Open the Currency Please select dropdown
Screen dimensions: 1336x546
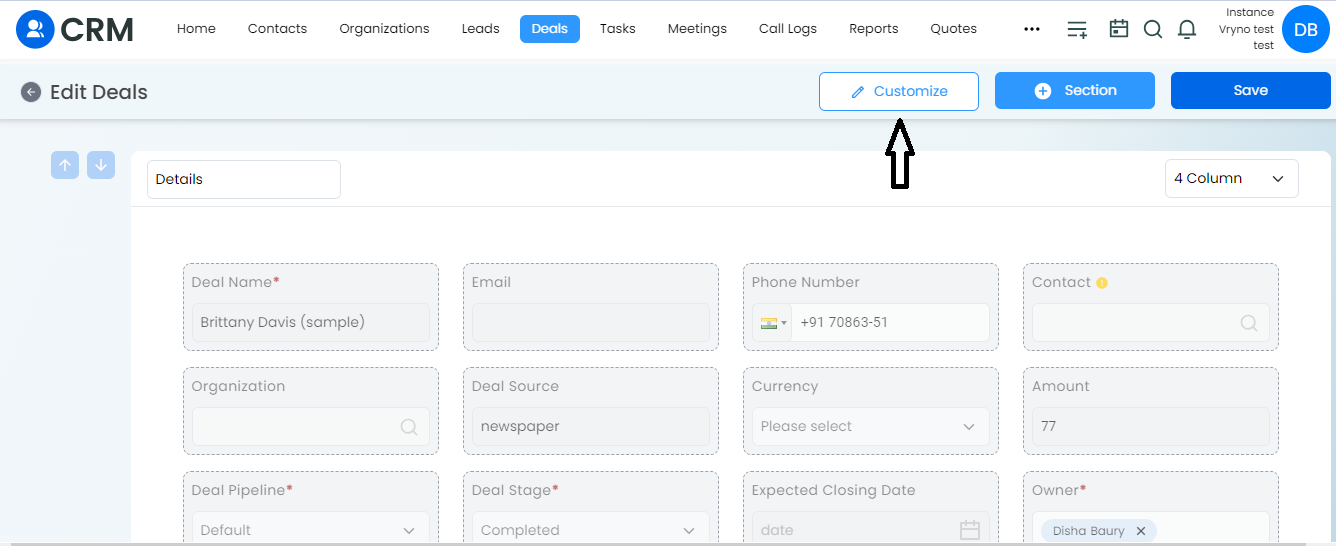click(x=870, y=426)
